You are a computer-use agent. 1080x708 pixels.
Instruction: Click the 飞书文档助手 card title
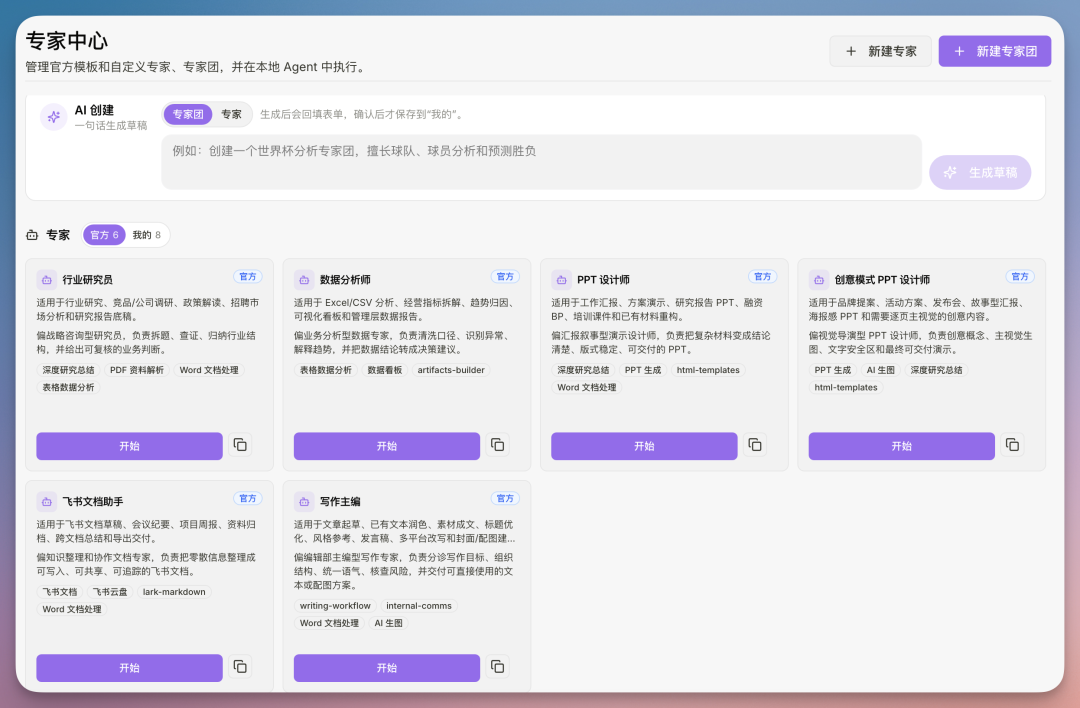tap(93, 501)
